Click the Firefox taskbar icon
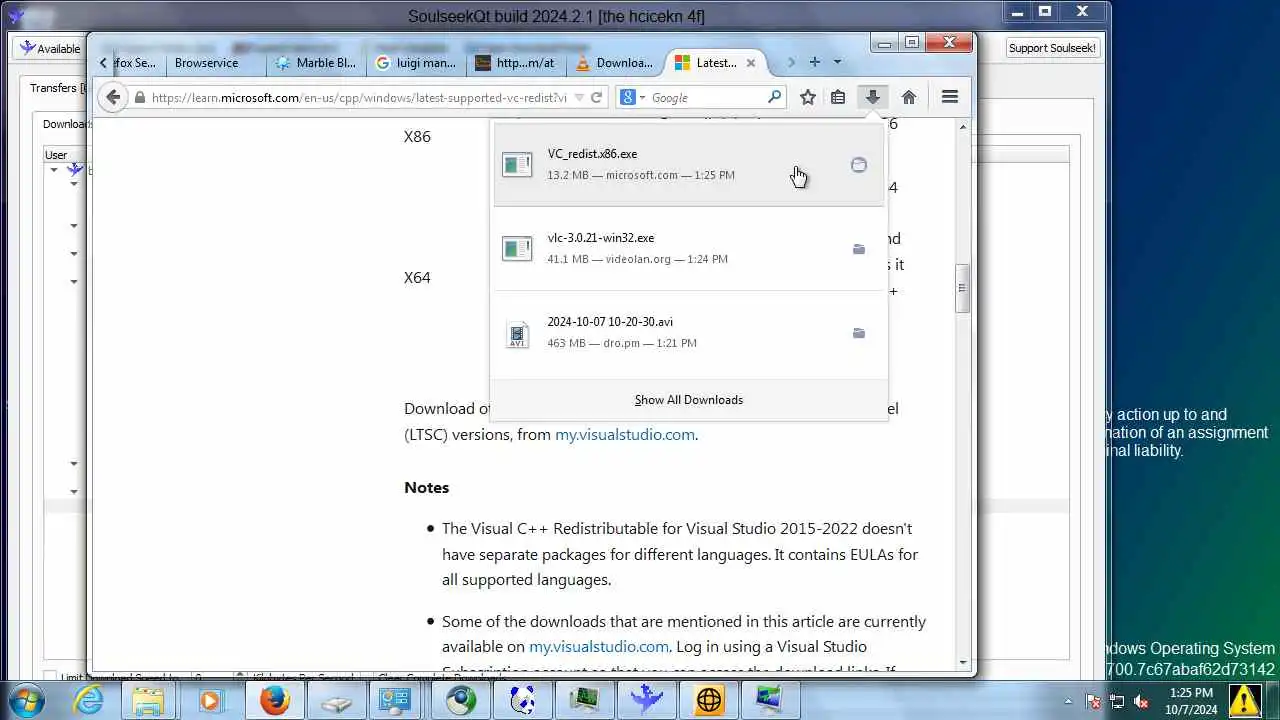1280x720 pixels. click(275, 700)
